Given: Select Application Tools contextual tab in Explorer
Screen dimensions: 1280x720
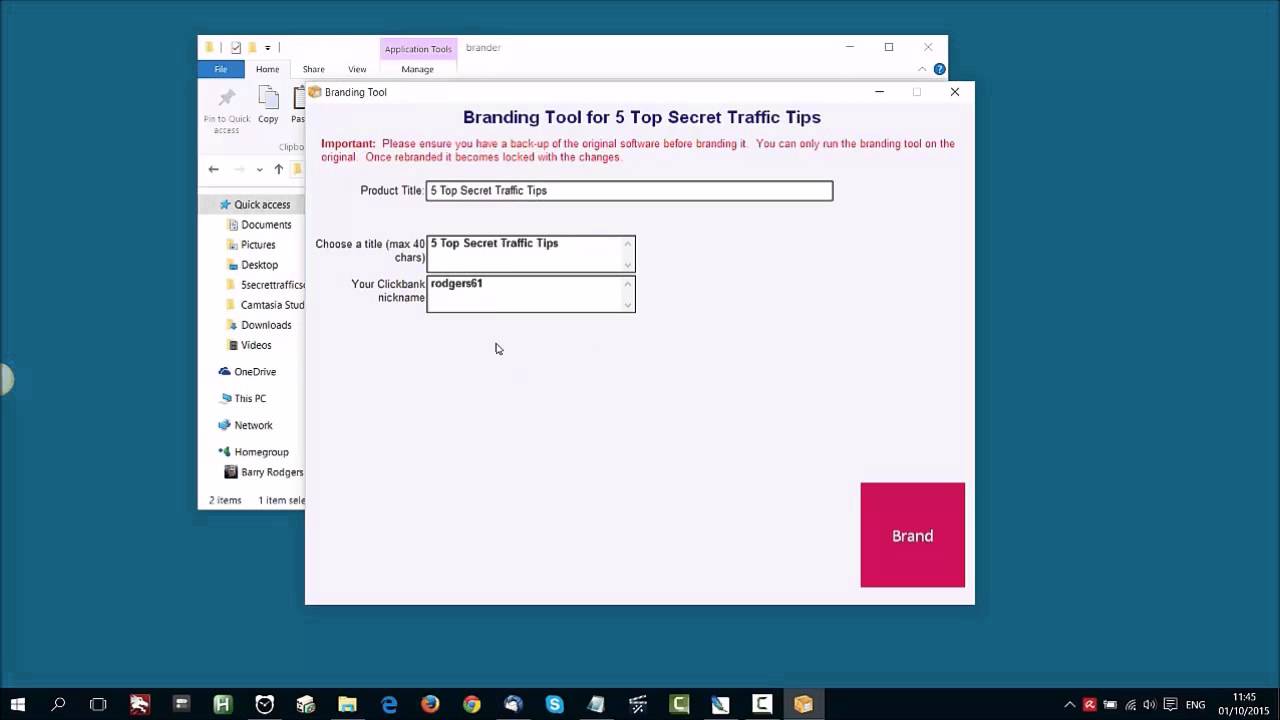Looking at the screenshot, I should pos(418,48).
